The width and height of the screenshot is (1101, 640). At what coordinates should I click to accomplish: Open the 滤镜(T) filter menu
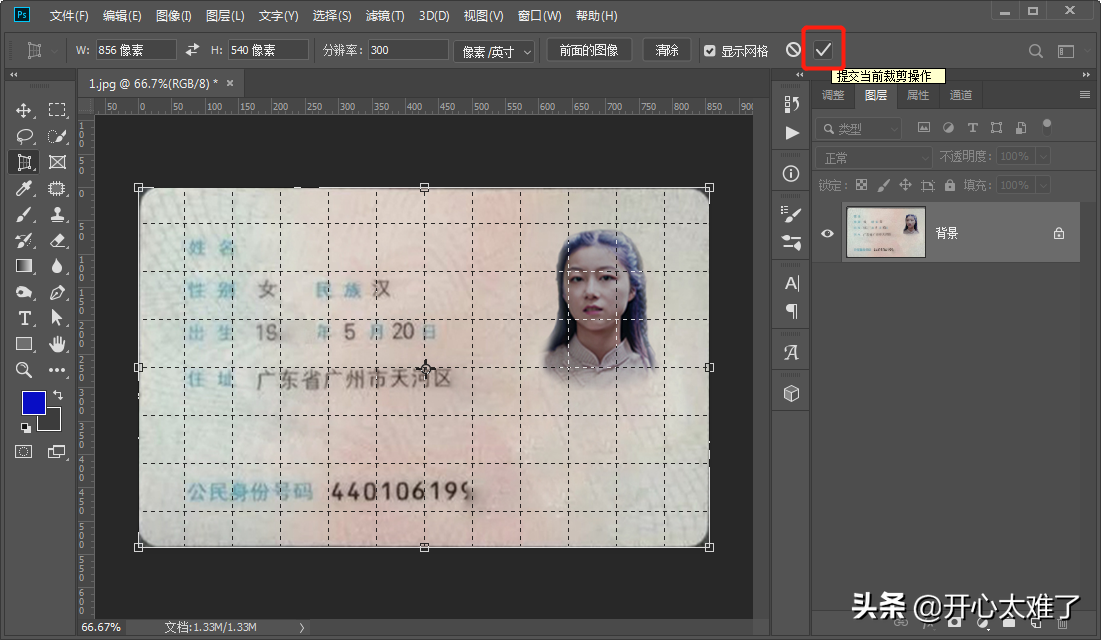tap(385, 16)
